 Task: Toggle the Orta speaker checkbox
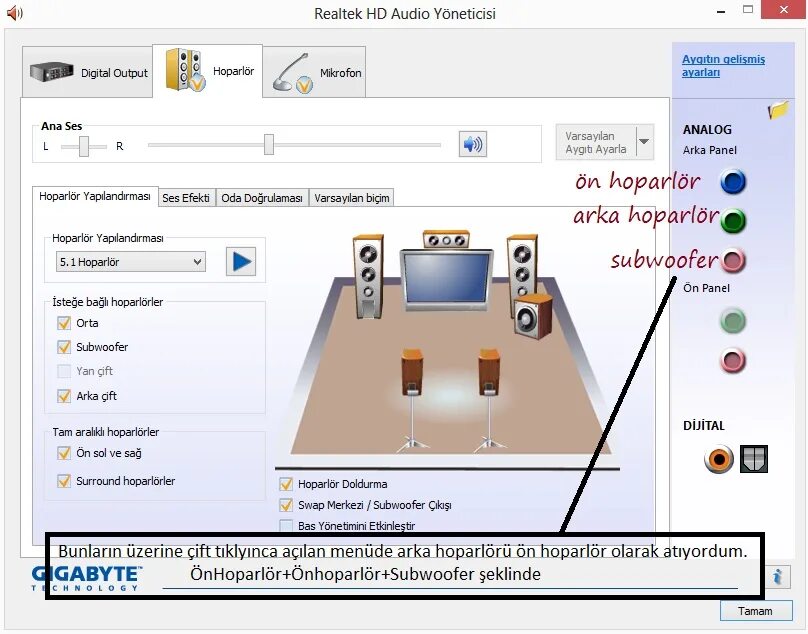(x=64, y=323)
